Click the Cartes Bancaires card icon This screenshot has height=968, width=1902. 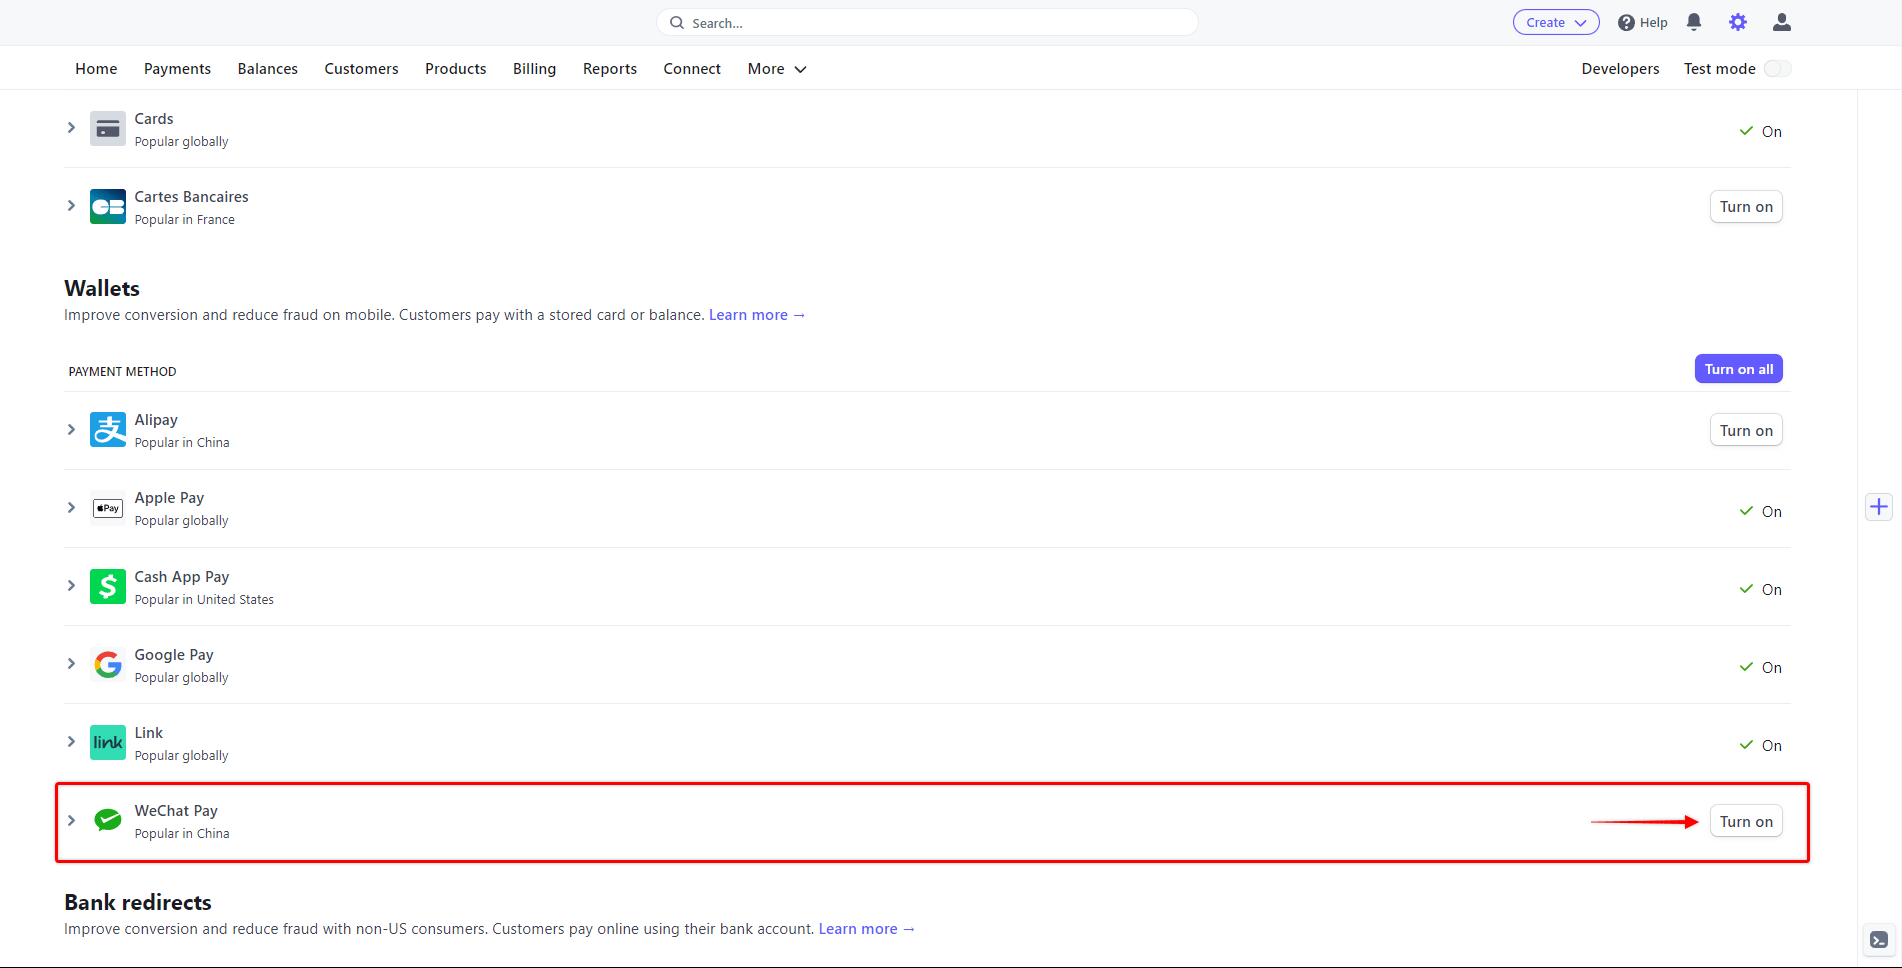coord(107,205)
